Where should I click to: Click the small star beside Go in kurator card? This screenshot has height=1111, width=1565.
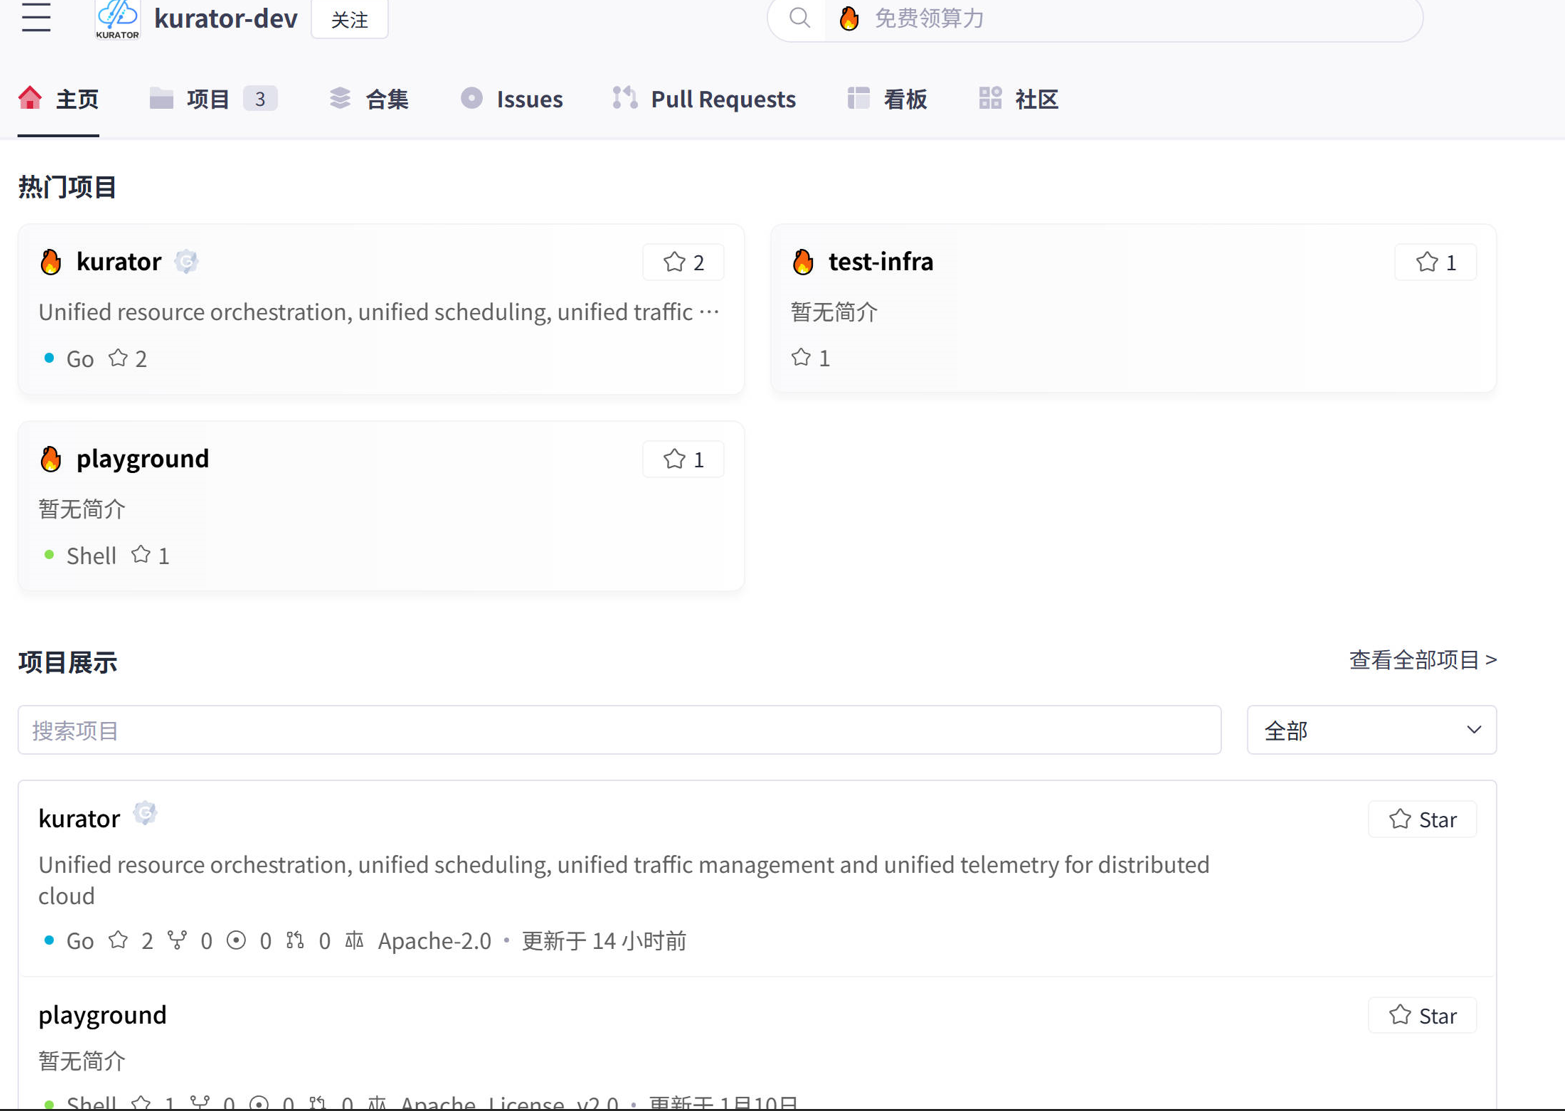118,357
